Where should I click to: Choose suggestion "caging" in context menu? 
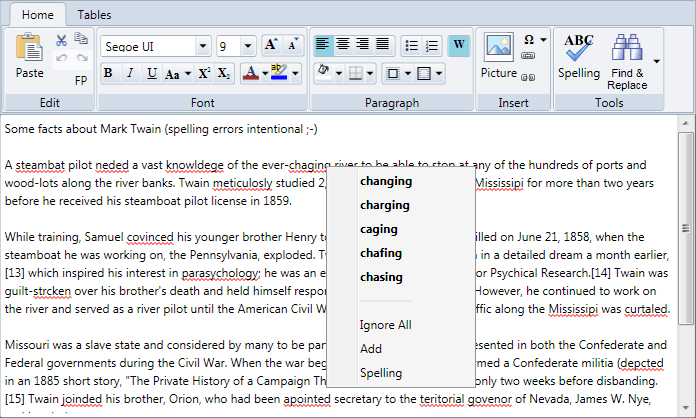point(379,229)
